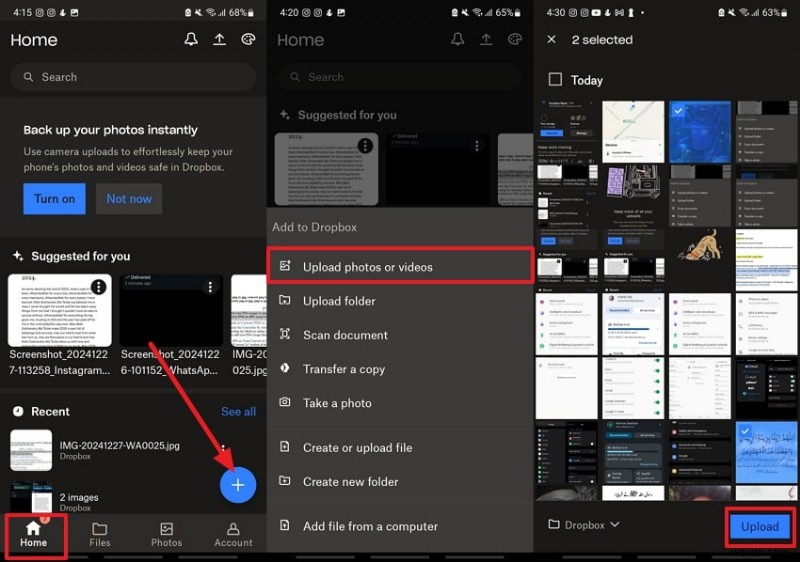Tap the Create new folder icon
800x562 pixels.
(x=285, y=480)
